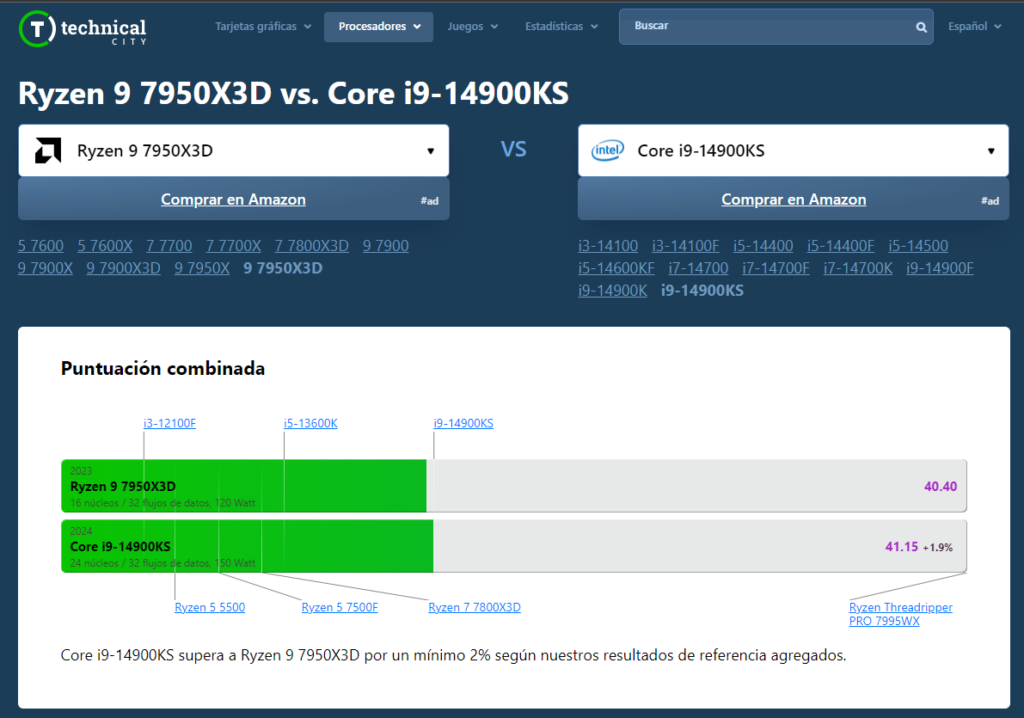
Task: Open 9 7950X link
Action: [x=202, y=269]
